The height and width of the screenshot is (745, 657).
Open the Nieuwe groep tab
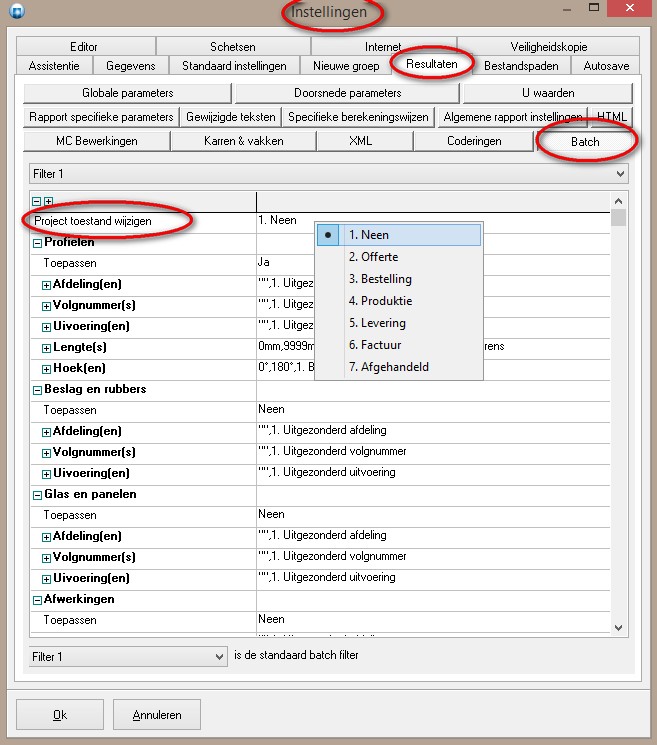click(346, 66)
